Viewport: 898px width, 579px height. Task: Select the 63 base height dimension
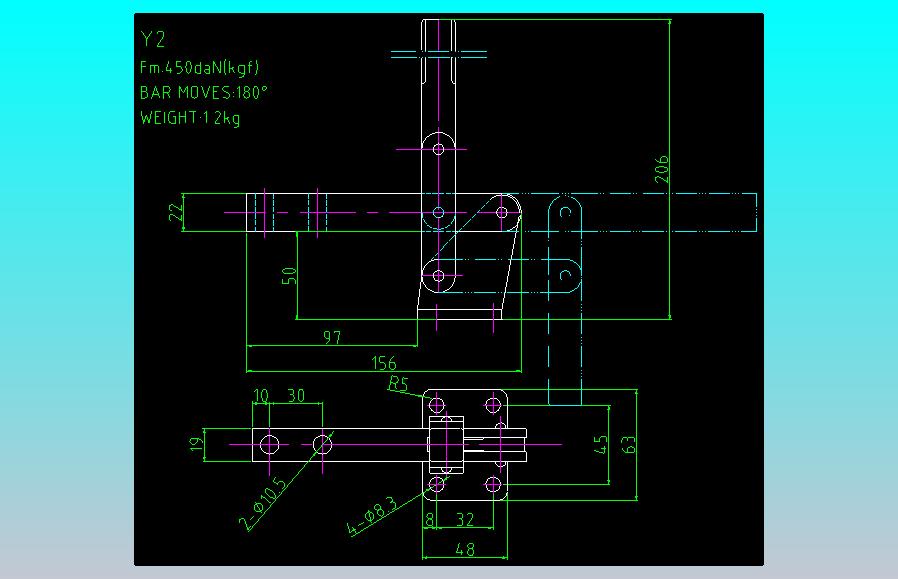628,444
